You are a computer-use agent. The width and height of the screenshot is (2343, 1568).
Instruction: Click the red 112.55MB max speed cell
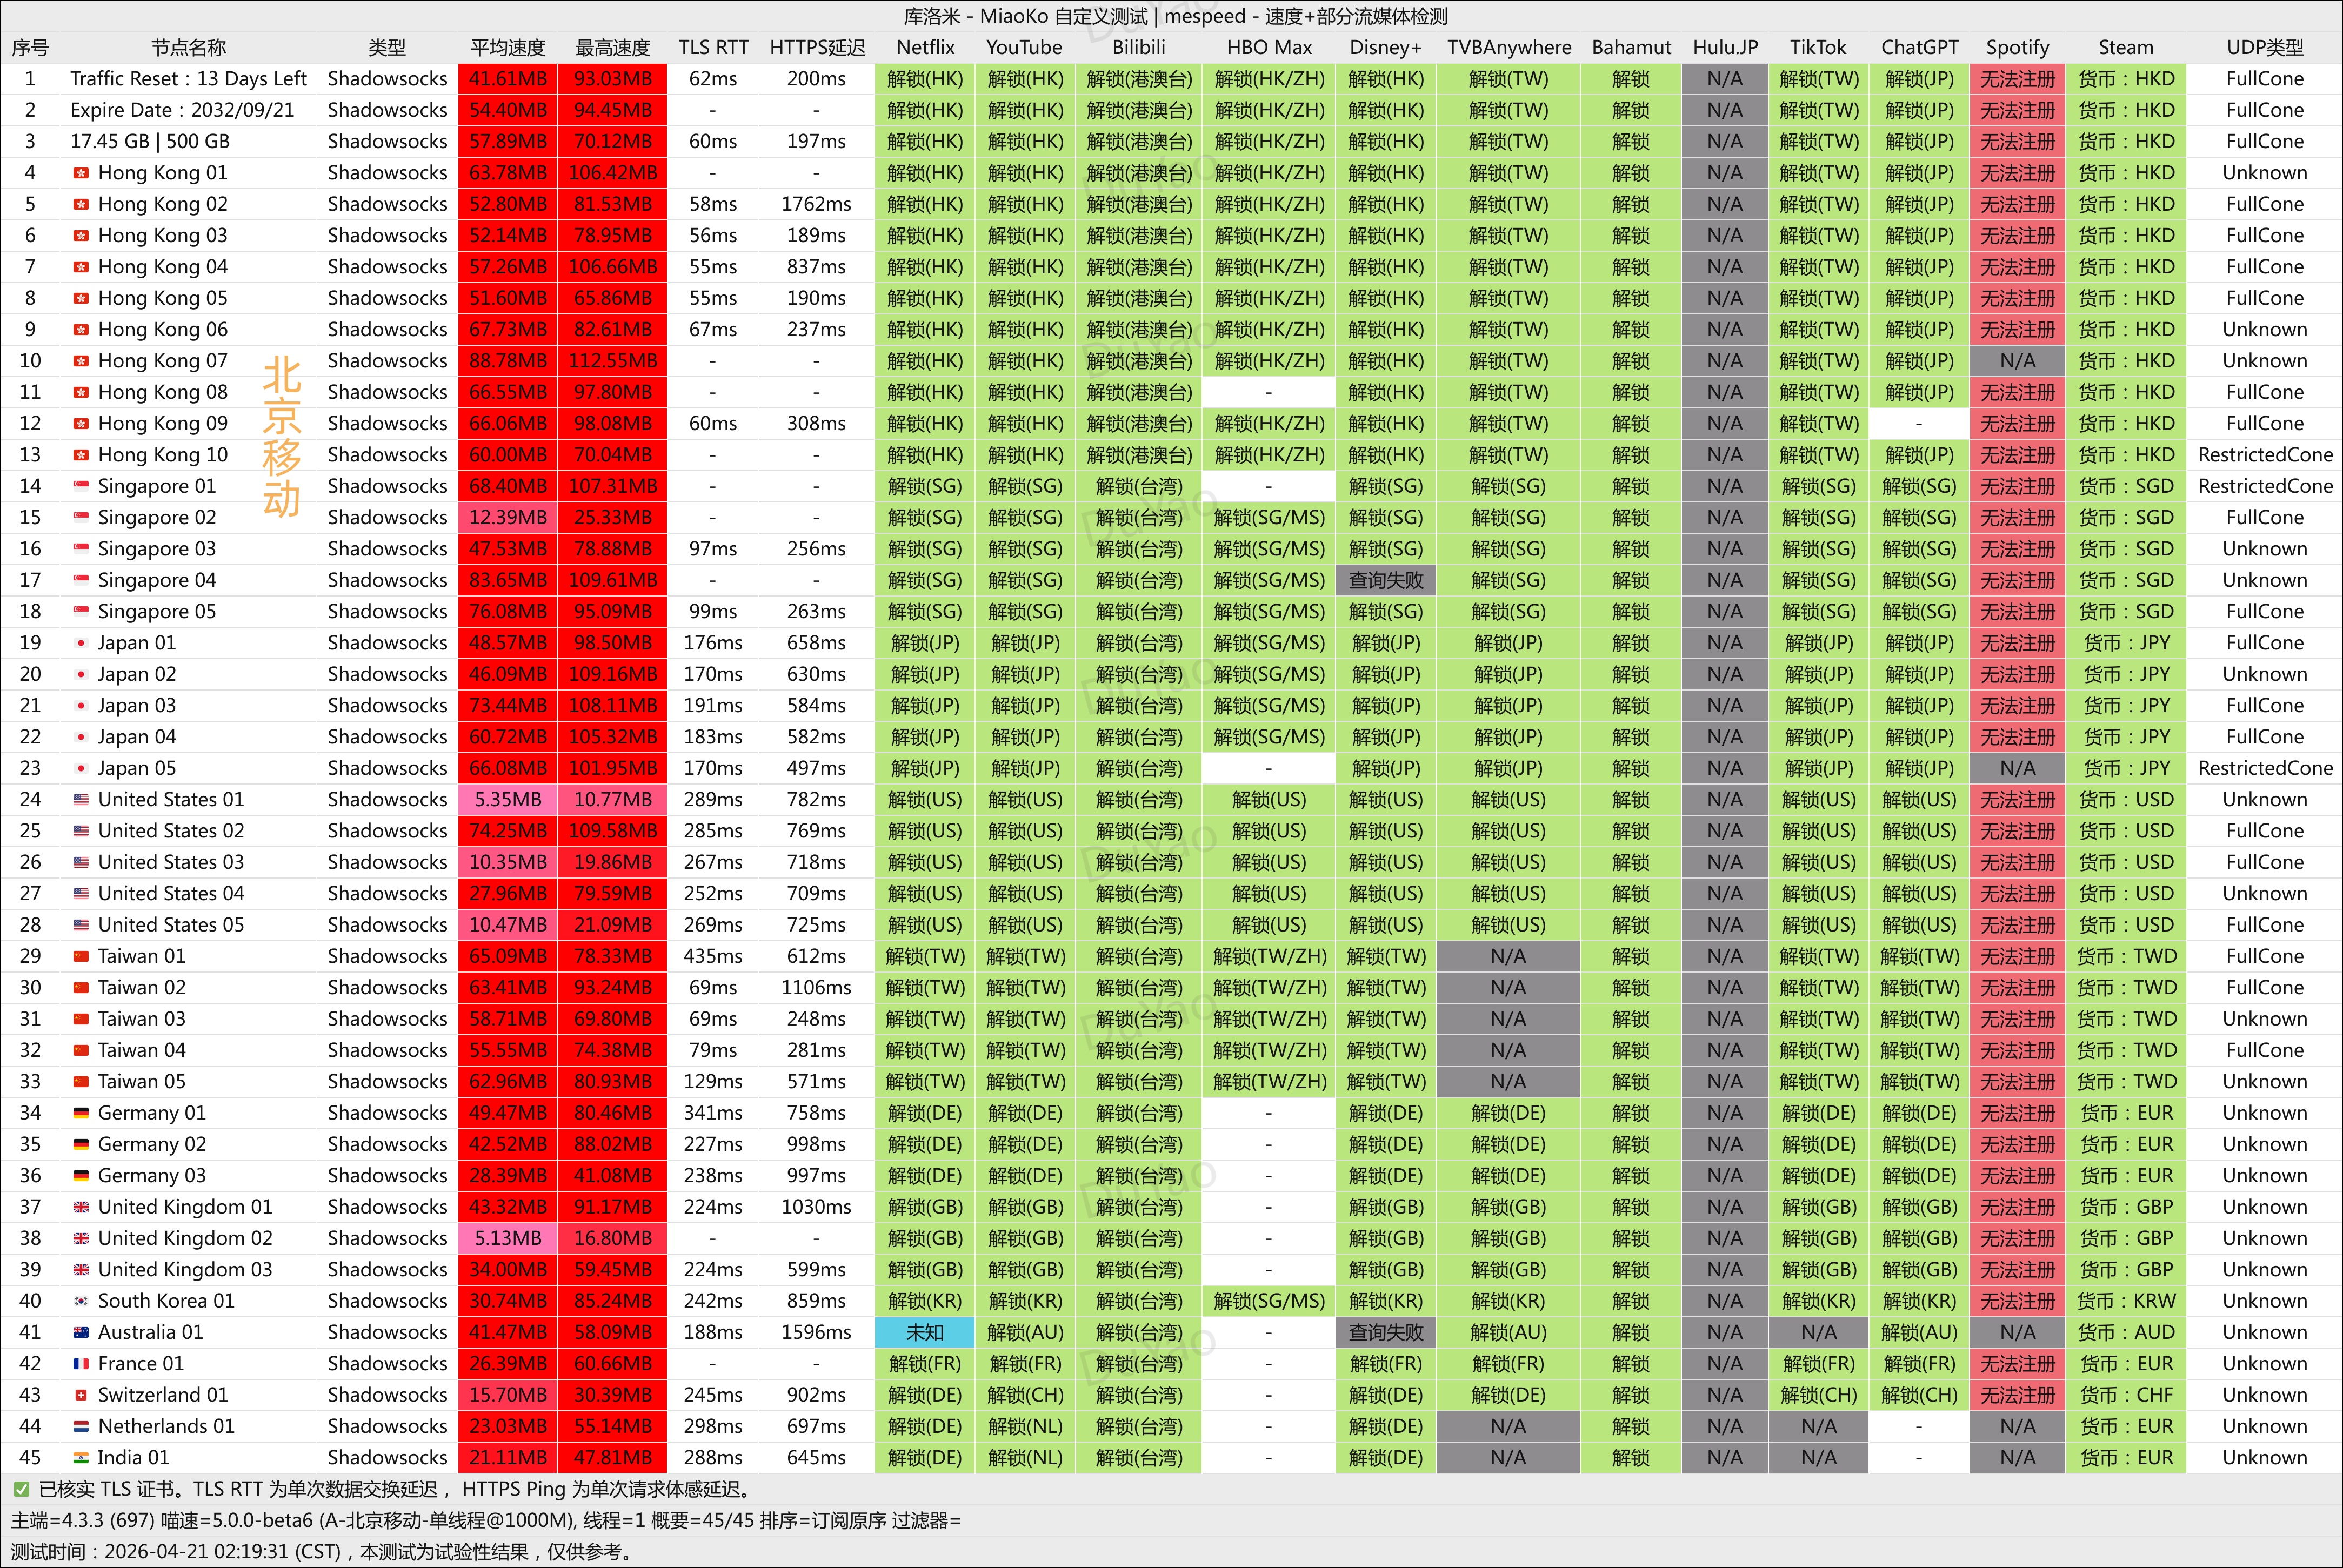click(612, 361)
